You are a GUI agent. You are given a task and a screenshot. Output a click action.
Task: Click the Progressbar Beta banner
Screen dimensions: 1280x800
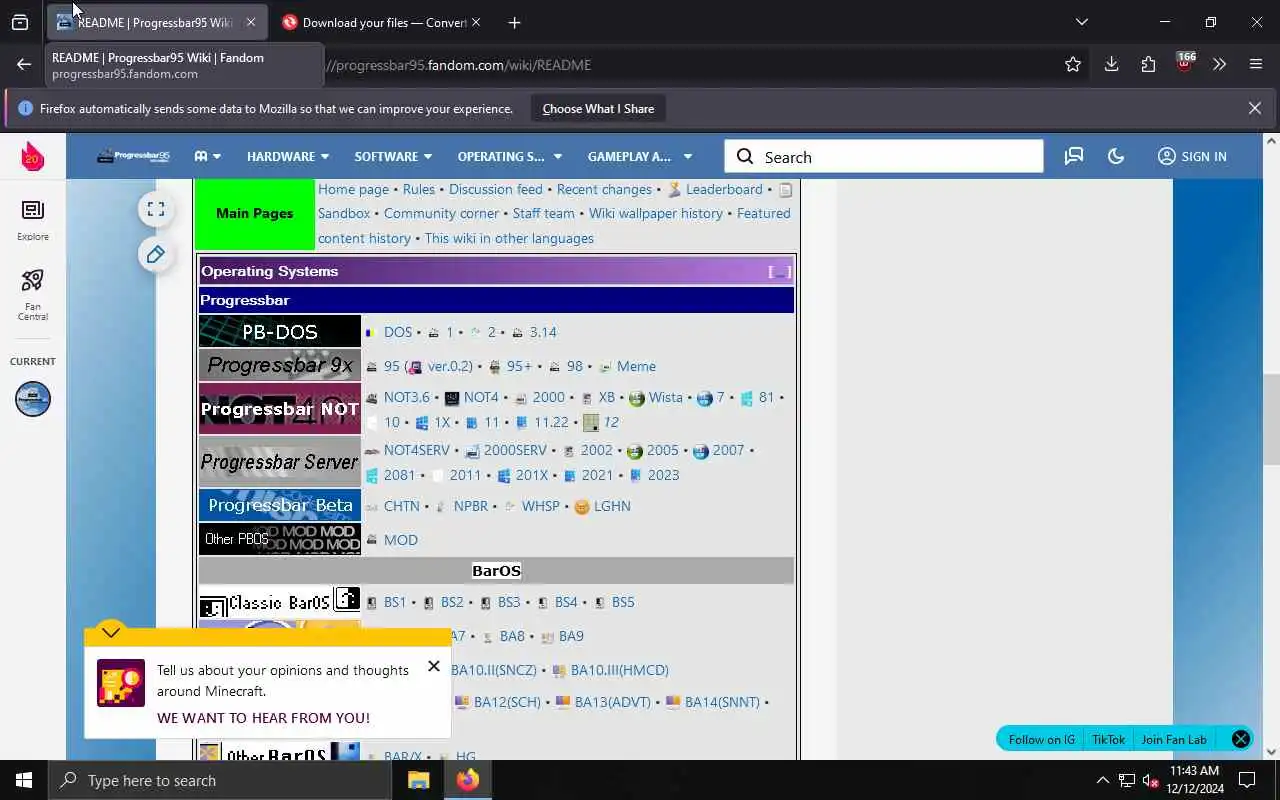[x=280, y=505]
